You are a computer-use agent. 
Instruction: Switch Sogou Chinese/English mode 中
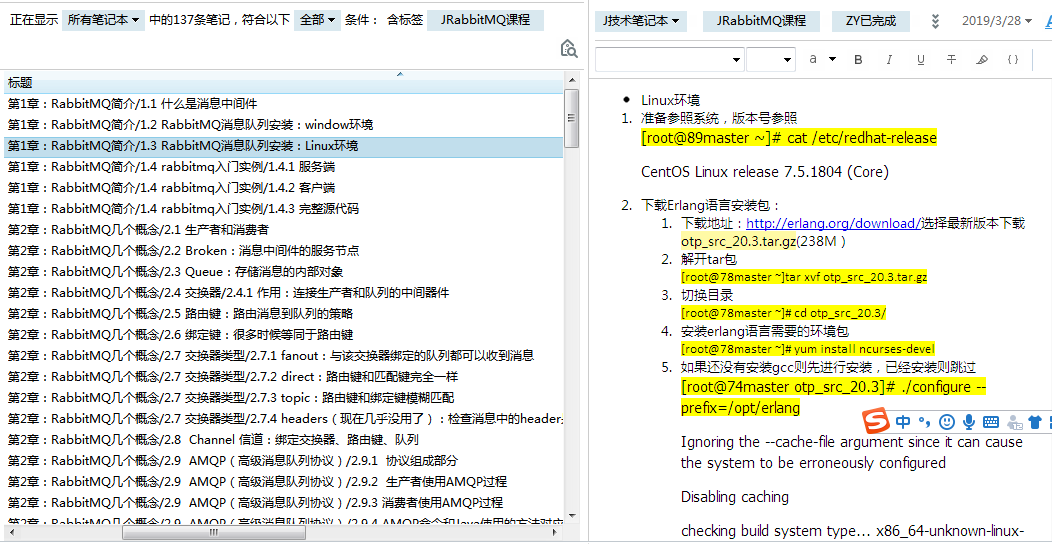tap(903, 422)
